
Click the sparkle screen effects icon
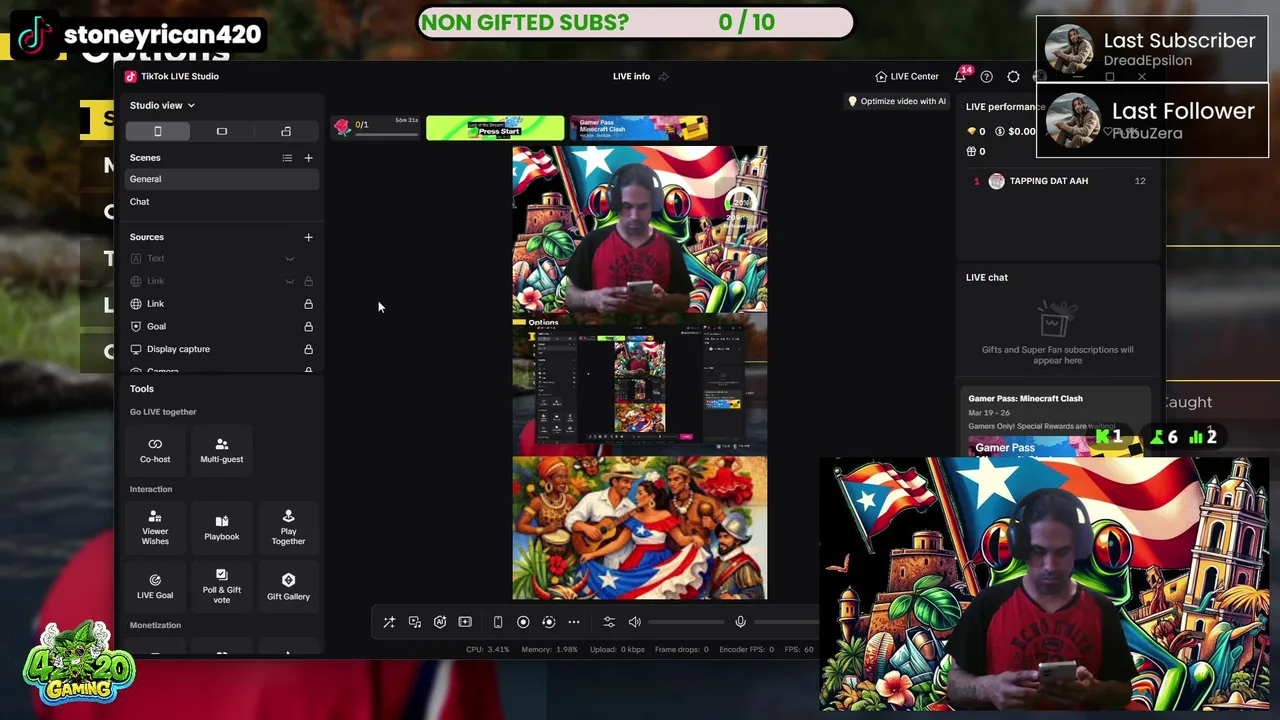(x=465, y=622)
